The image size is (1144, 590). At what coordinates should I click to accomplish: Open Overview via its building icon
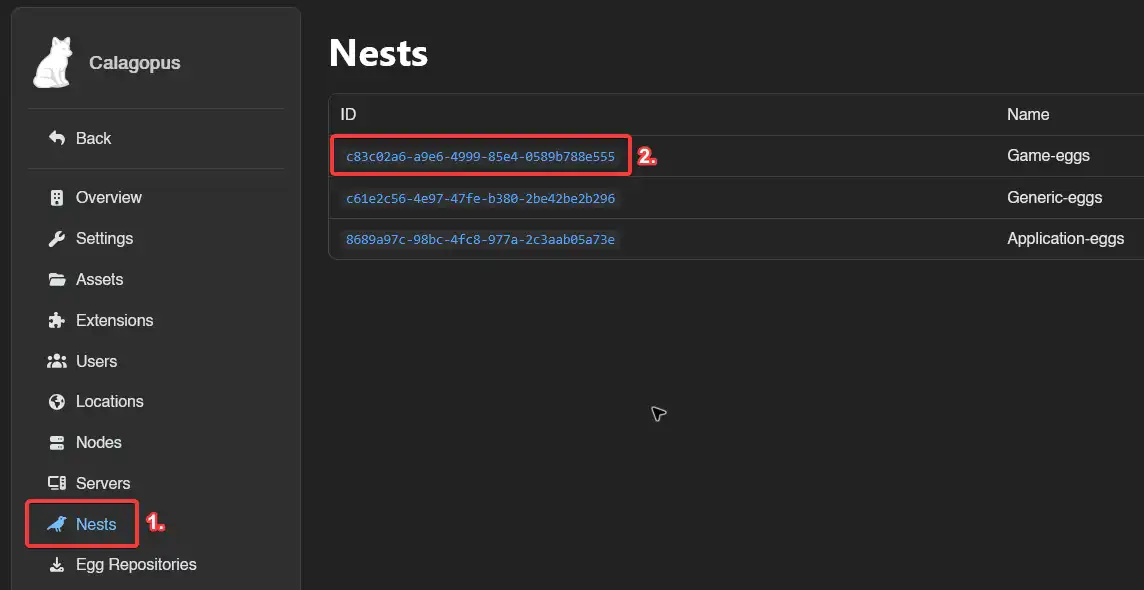(57, 198)
